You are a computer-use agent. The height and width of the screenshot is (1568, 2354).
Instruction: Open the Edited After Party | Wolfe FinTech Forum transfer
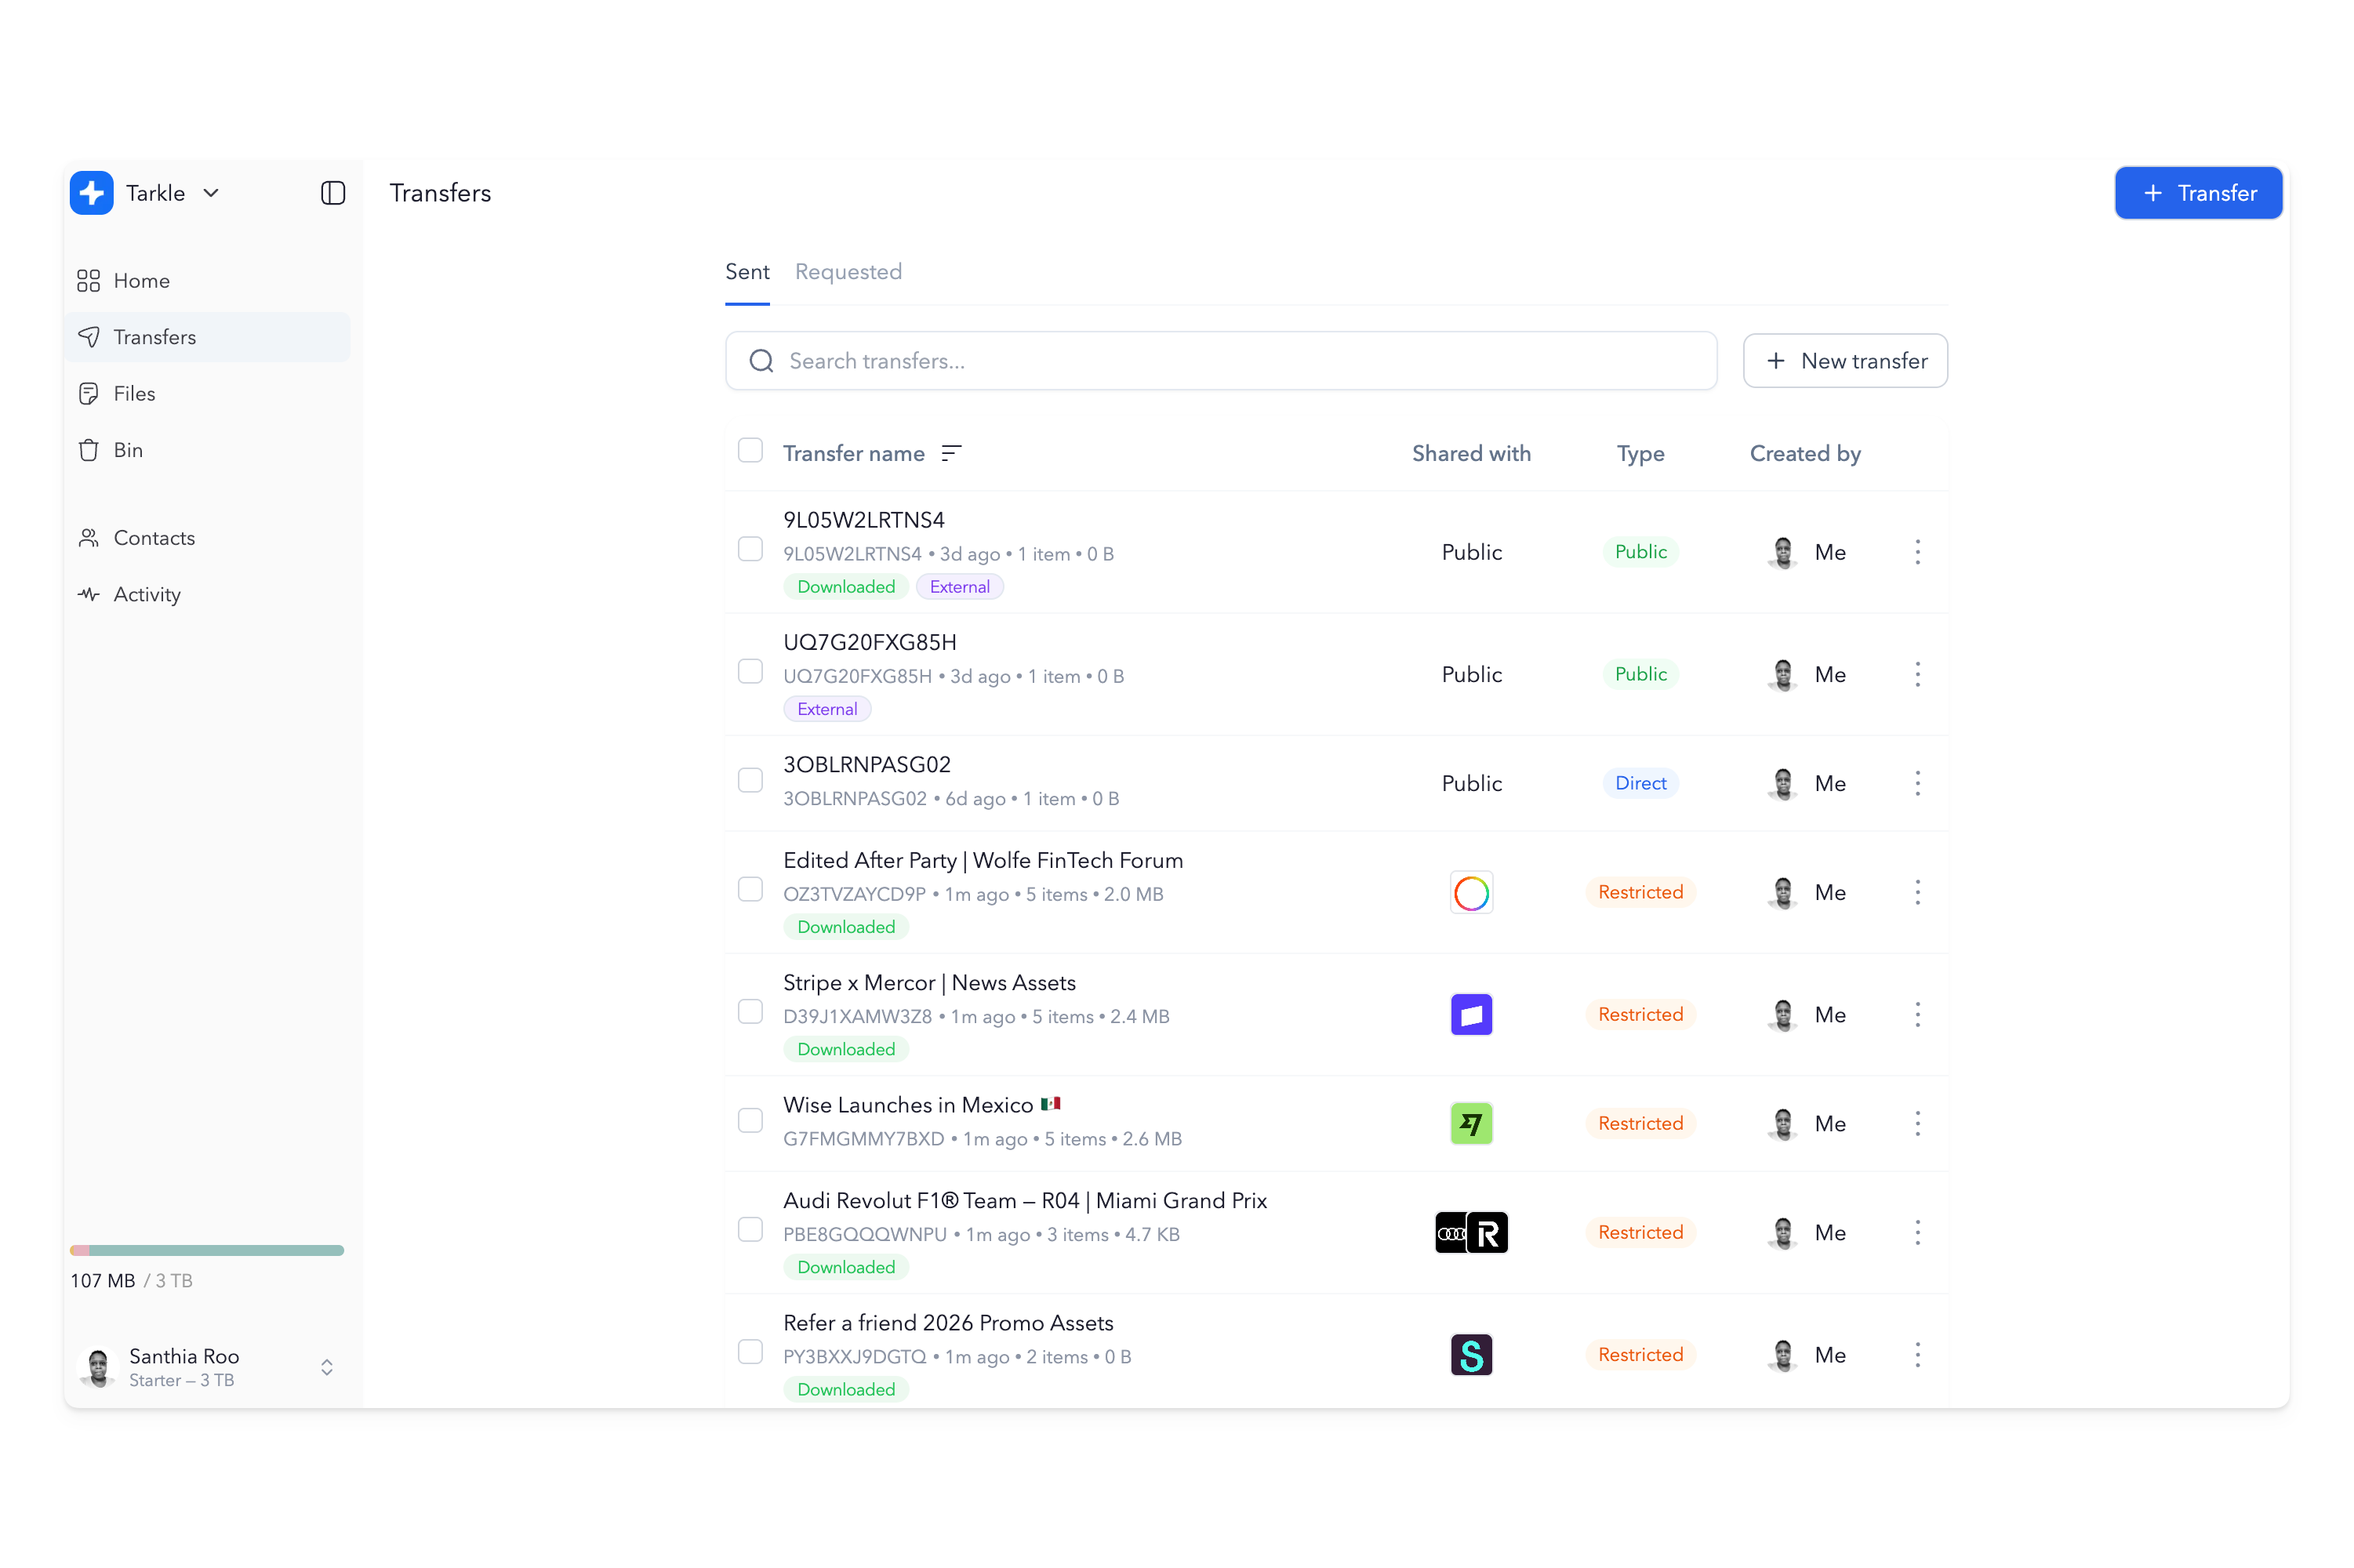tap(983, 860)
